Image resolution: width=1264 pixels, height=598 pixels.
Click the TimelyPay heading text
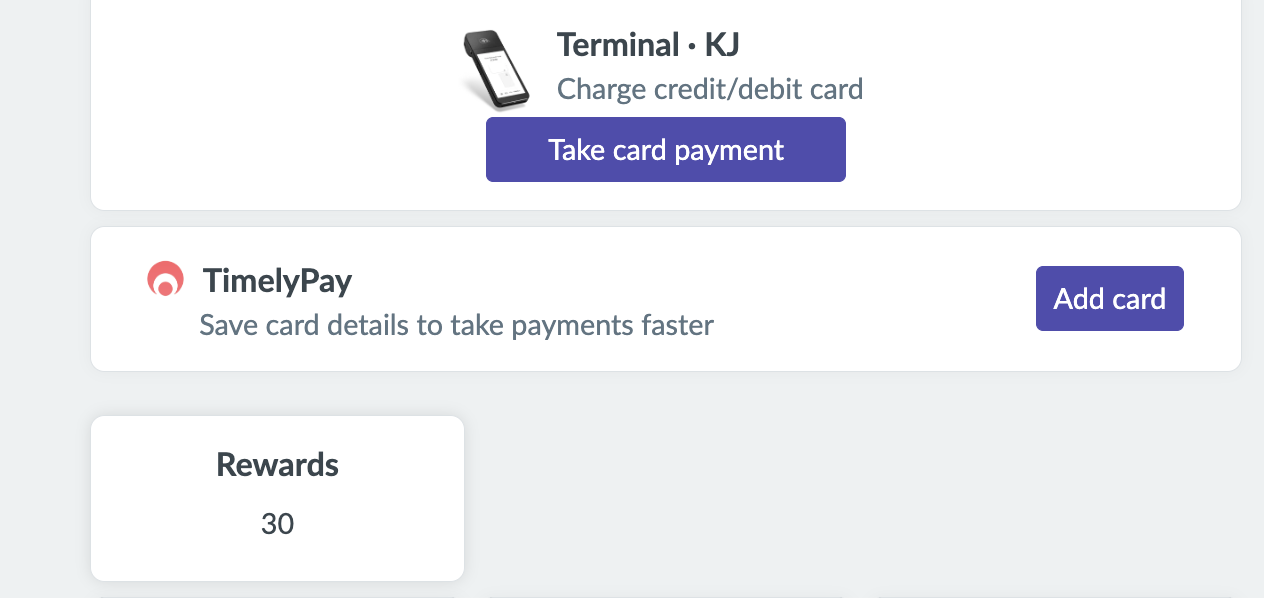277,281
